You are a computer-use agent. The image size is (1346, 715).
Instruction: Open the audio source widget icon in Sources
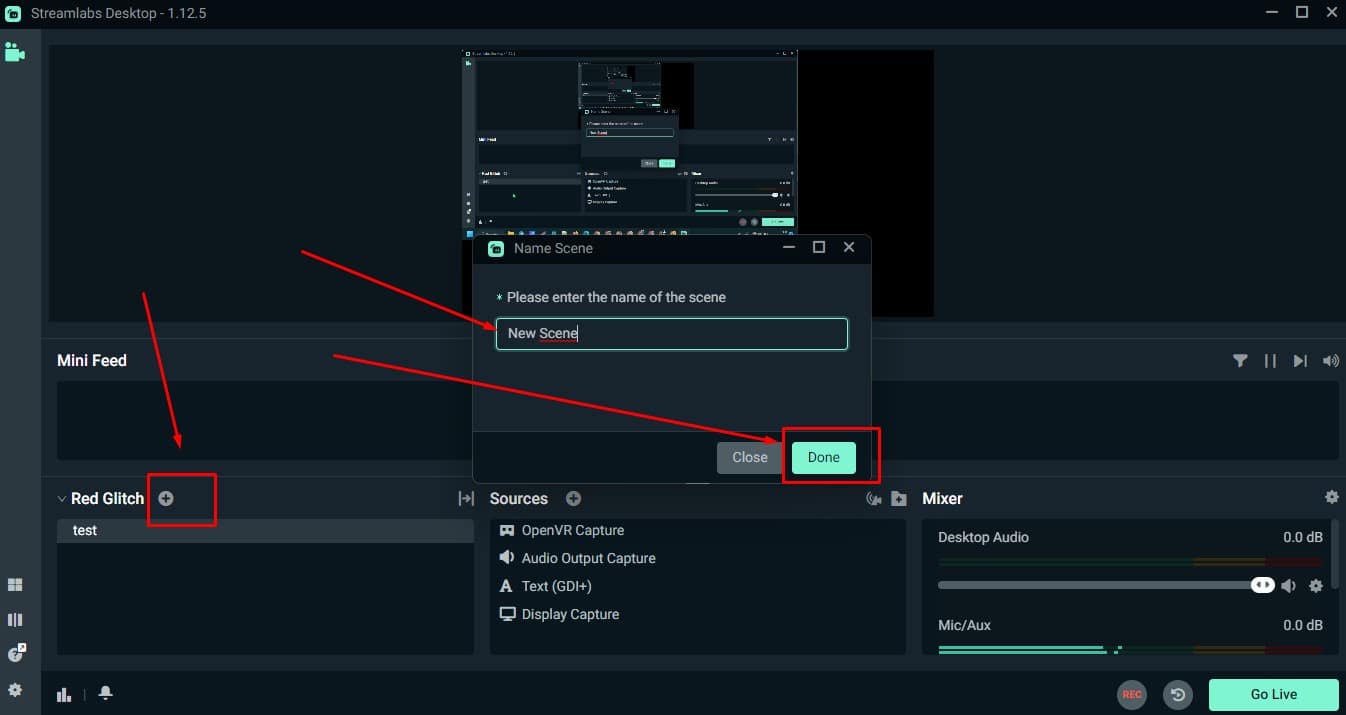click(873, 498)
